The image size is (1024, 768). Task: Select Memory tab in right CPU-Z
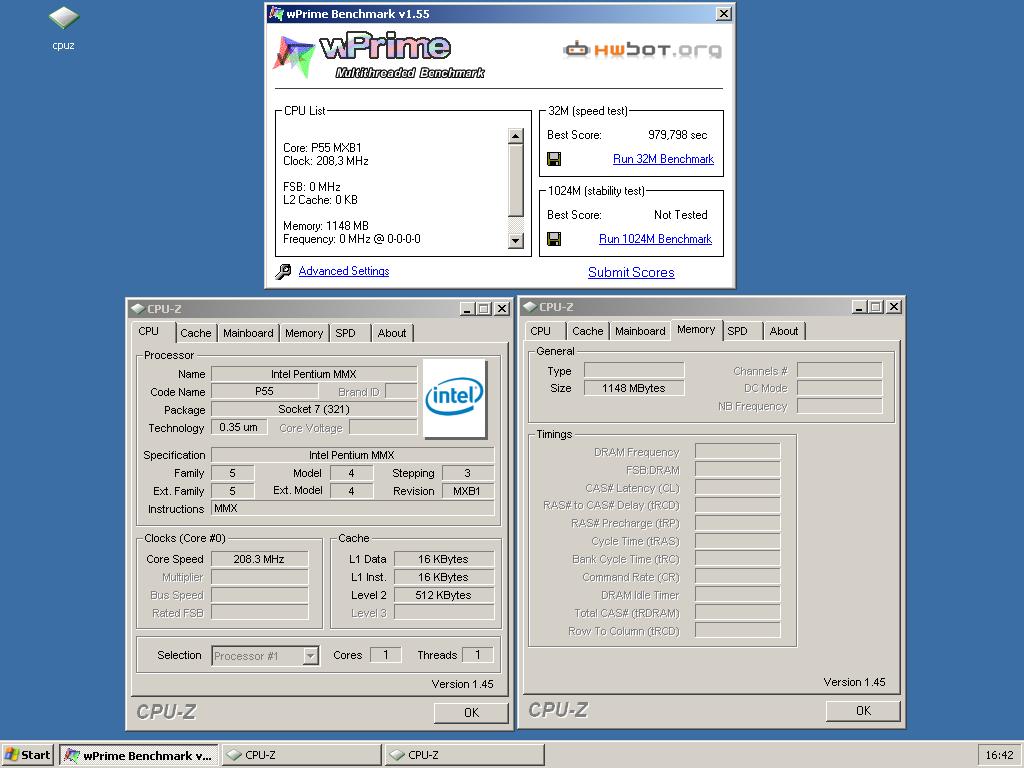point(696,329)
